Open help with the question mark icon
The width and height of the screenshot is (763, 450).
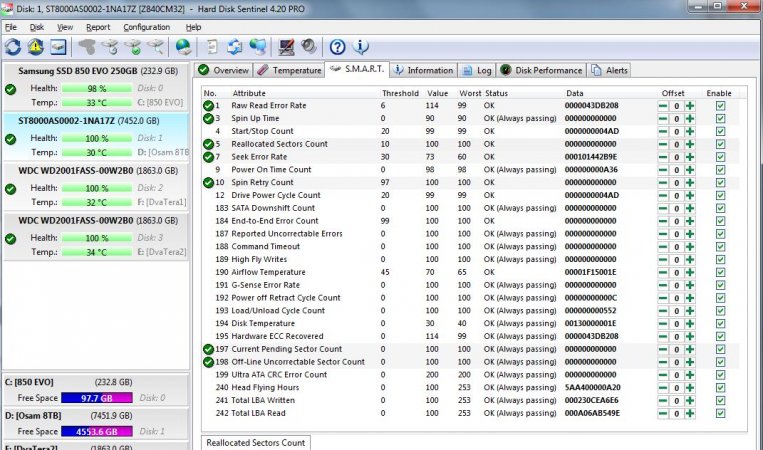click(x=337, y=47)
